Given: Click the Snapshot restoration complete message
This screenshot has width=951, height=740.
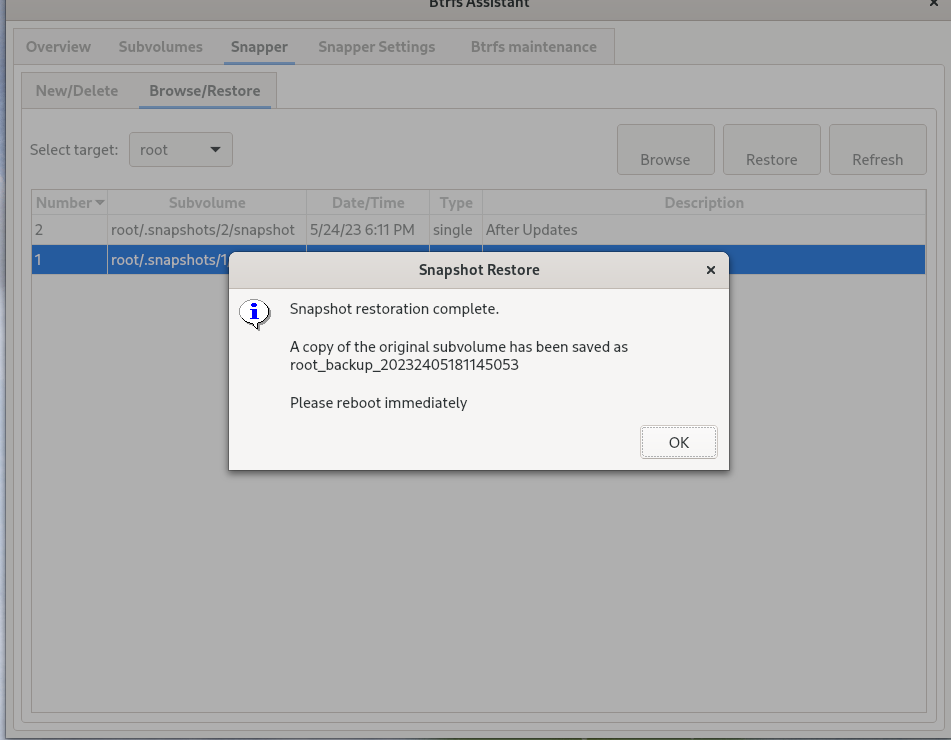Looking at the screenshot, I should pos(394,309).
